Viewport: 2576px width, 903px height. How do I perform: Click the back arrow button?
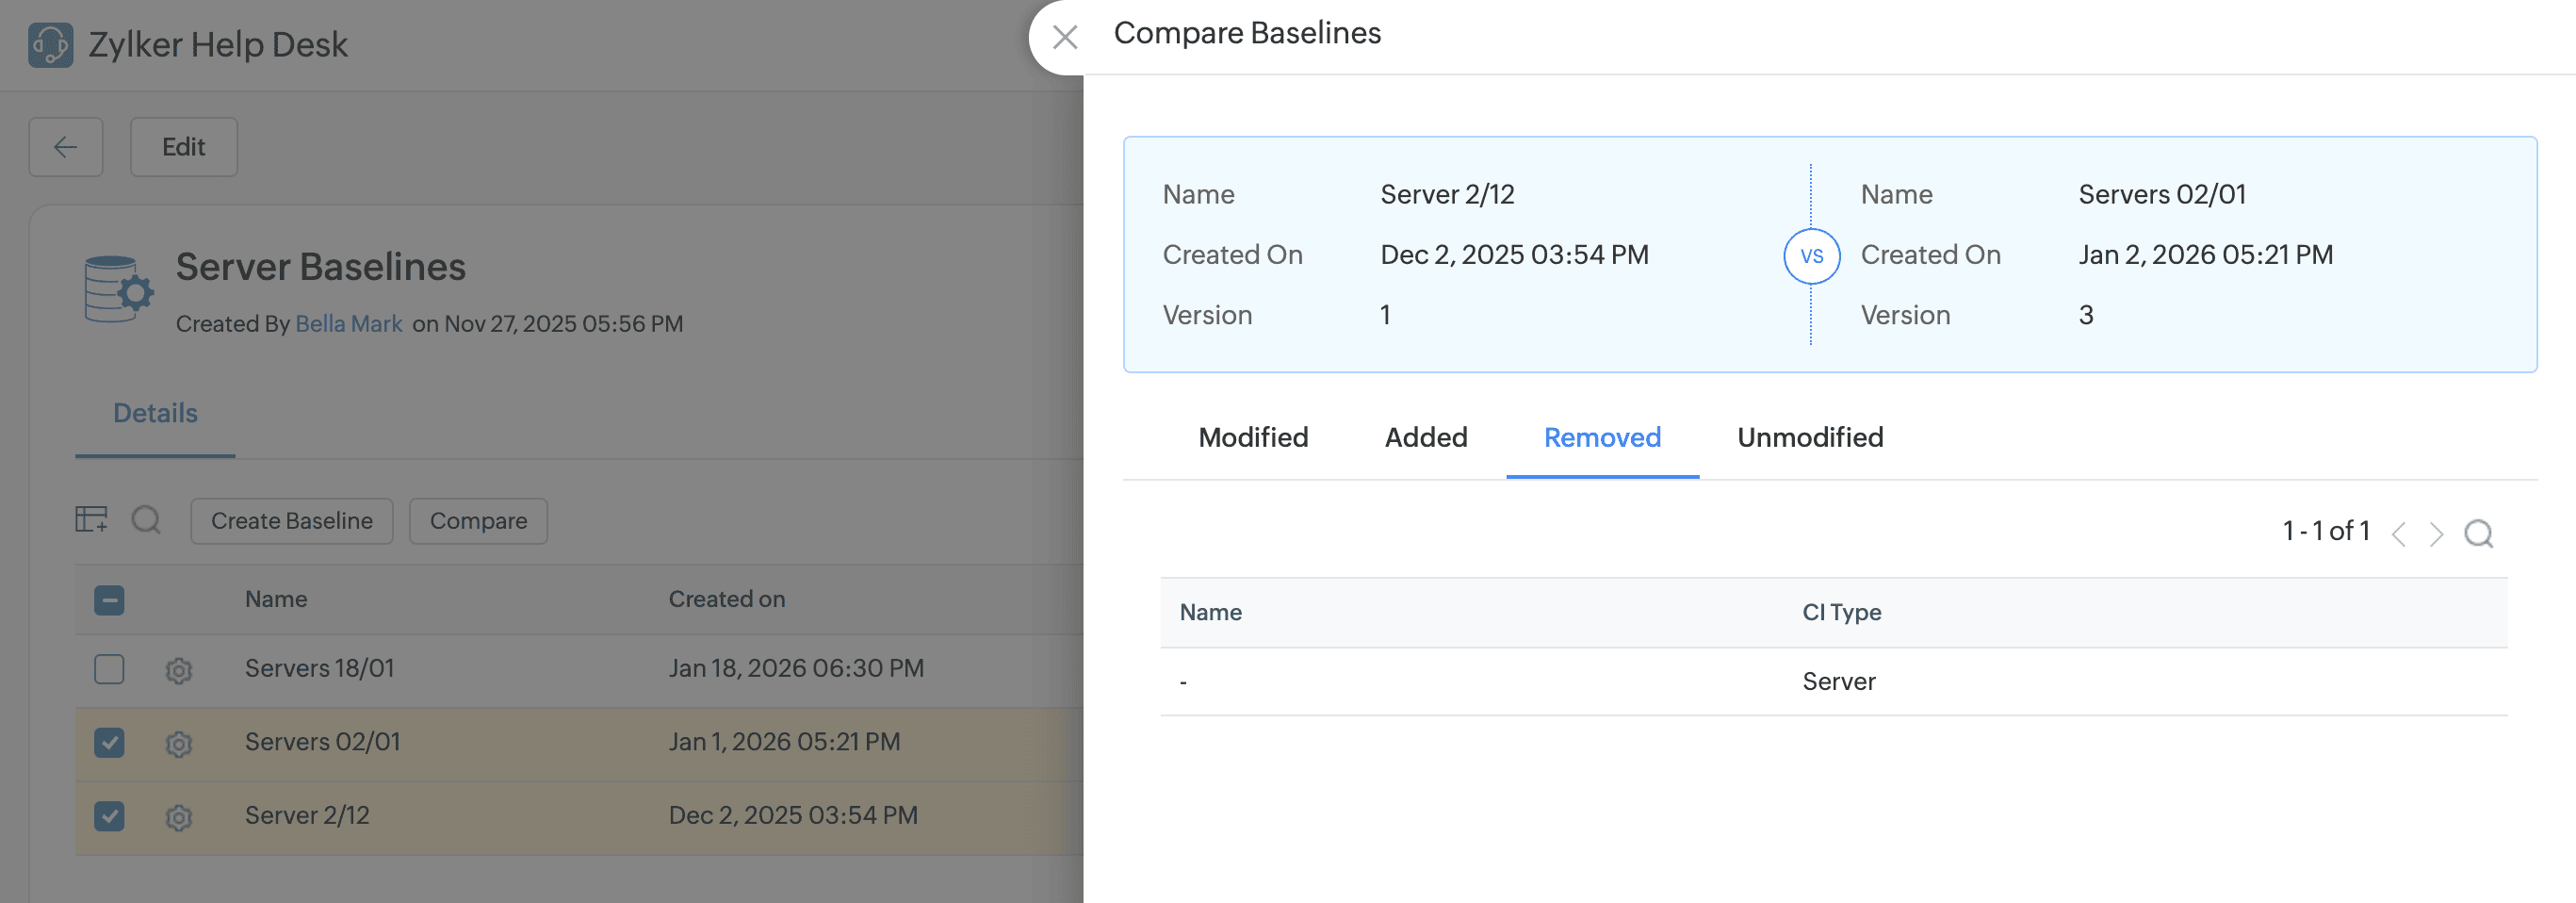pyautogui.click(x=66, y=147)
